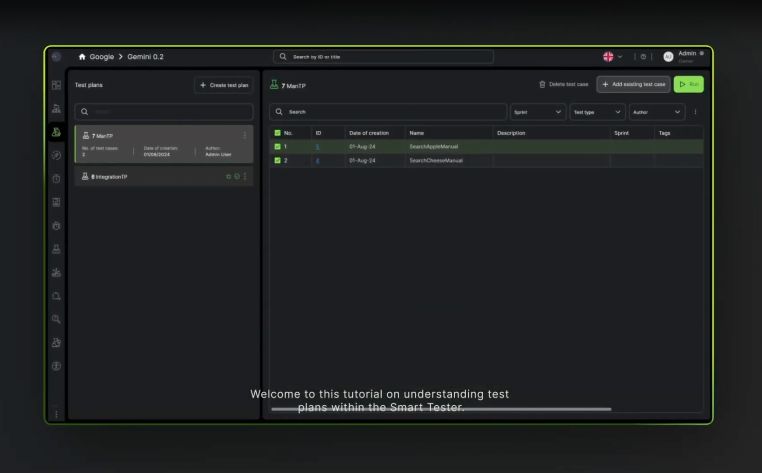Image resolution: width=762 pixels, height=473 pixels.
Task: Open the dashboard grid icon in sidebar
Action: pos(56,86)
